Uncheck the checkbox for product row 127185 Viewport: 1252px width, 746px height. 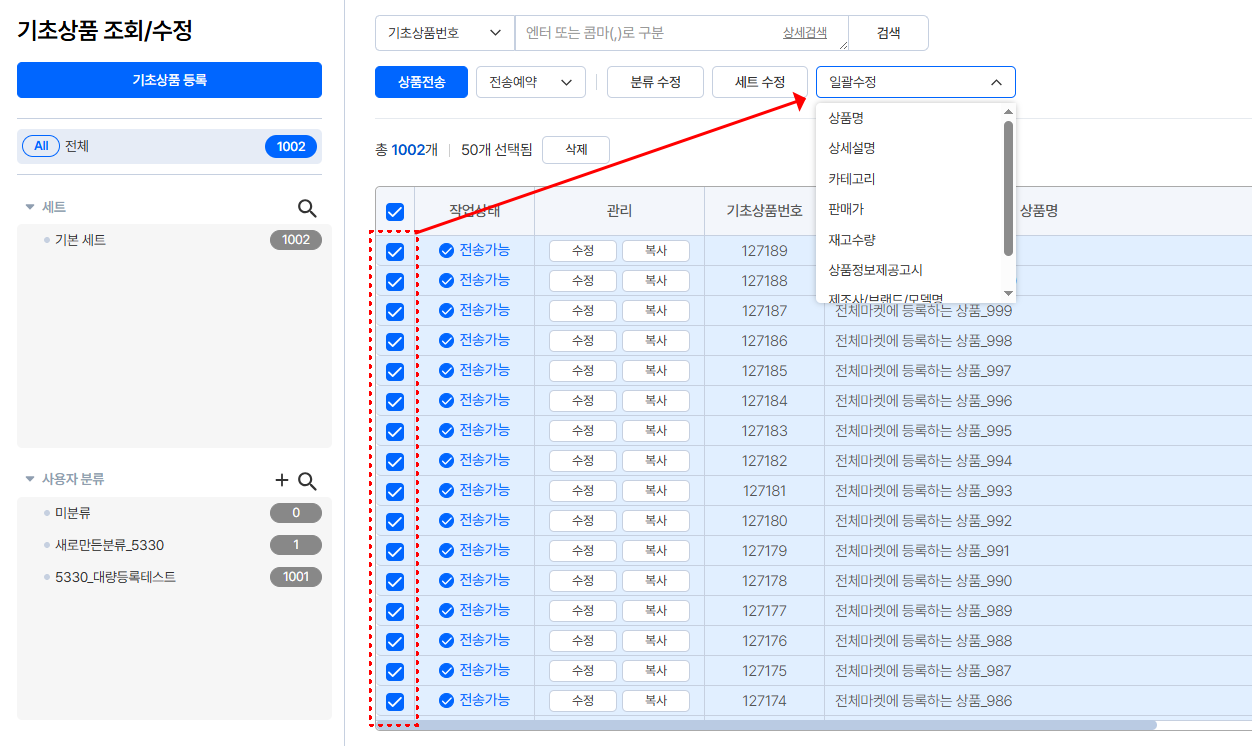395,371
